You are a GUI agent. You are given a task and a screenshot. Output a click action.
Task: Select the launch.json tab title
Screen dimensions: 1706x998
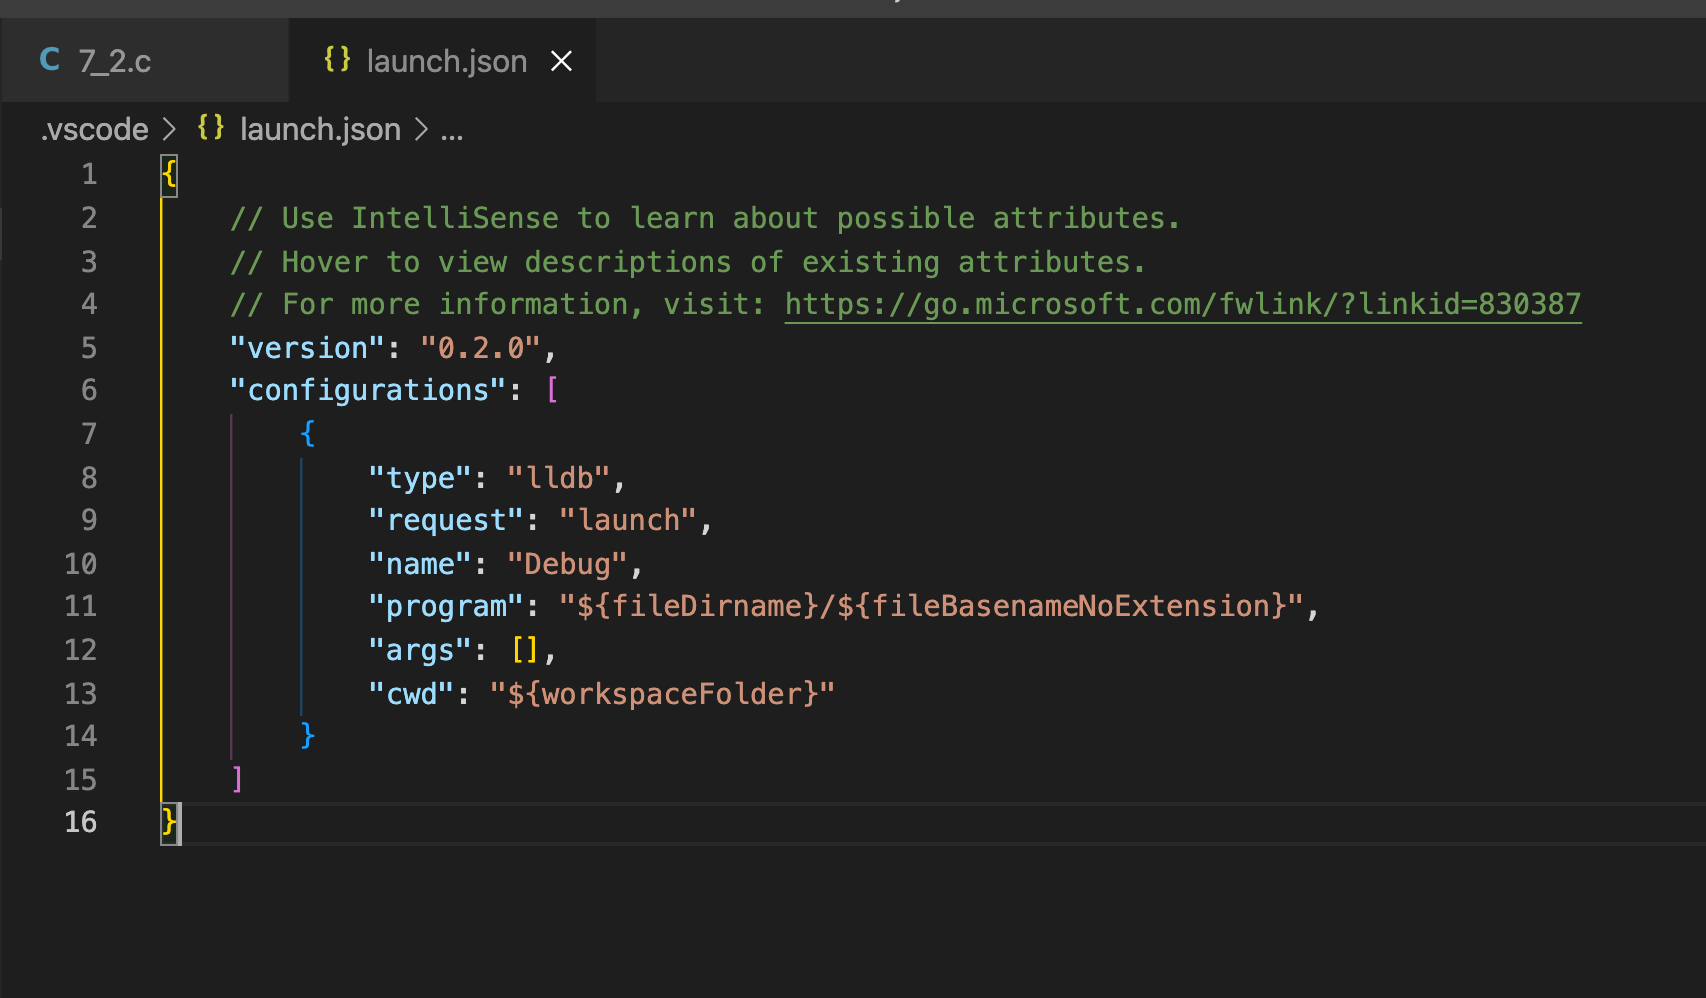point(446,61)
